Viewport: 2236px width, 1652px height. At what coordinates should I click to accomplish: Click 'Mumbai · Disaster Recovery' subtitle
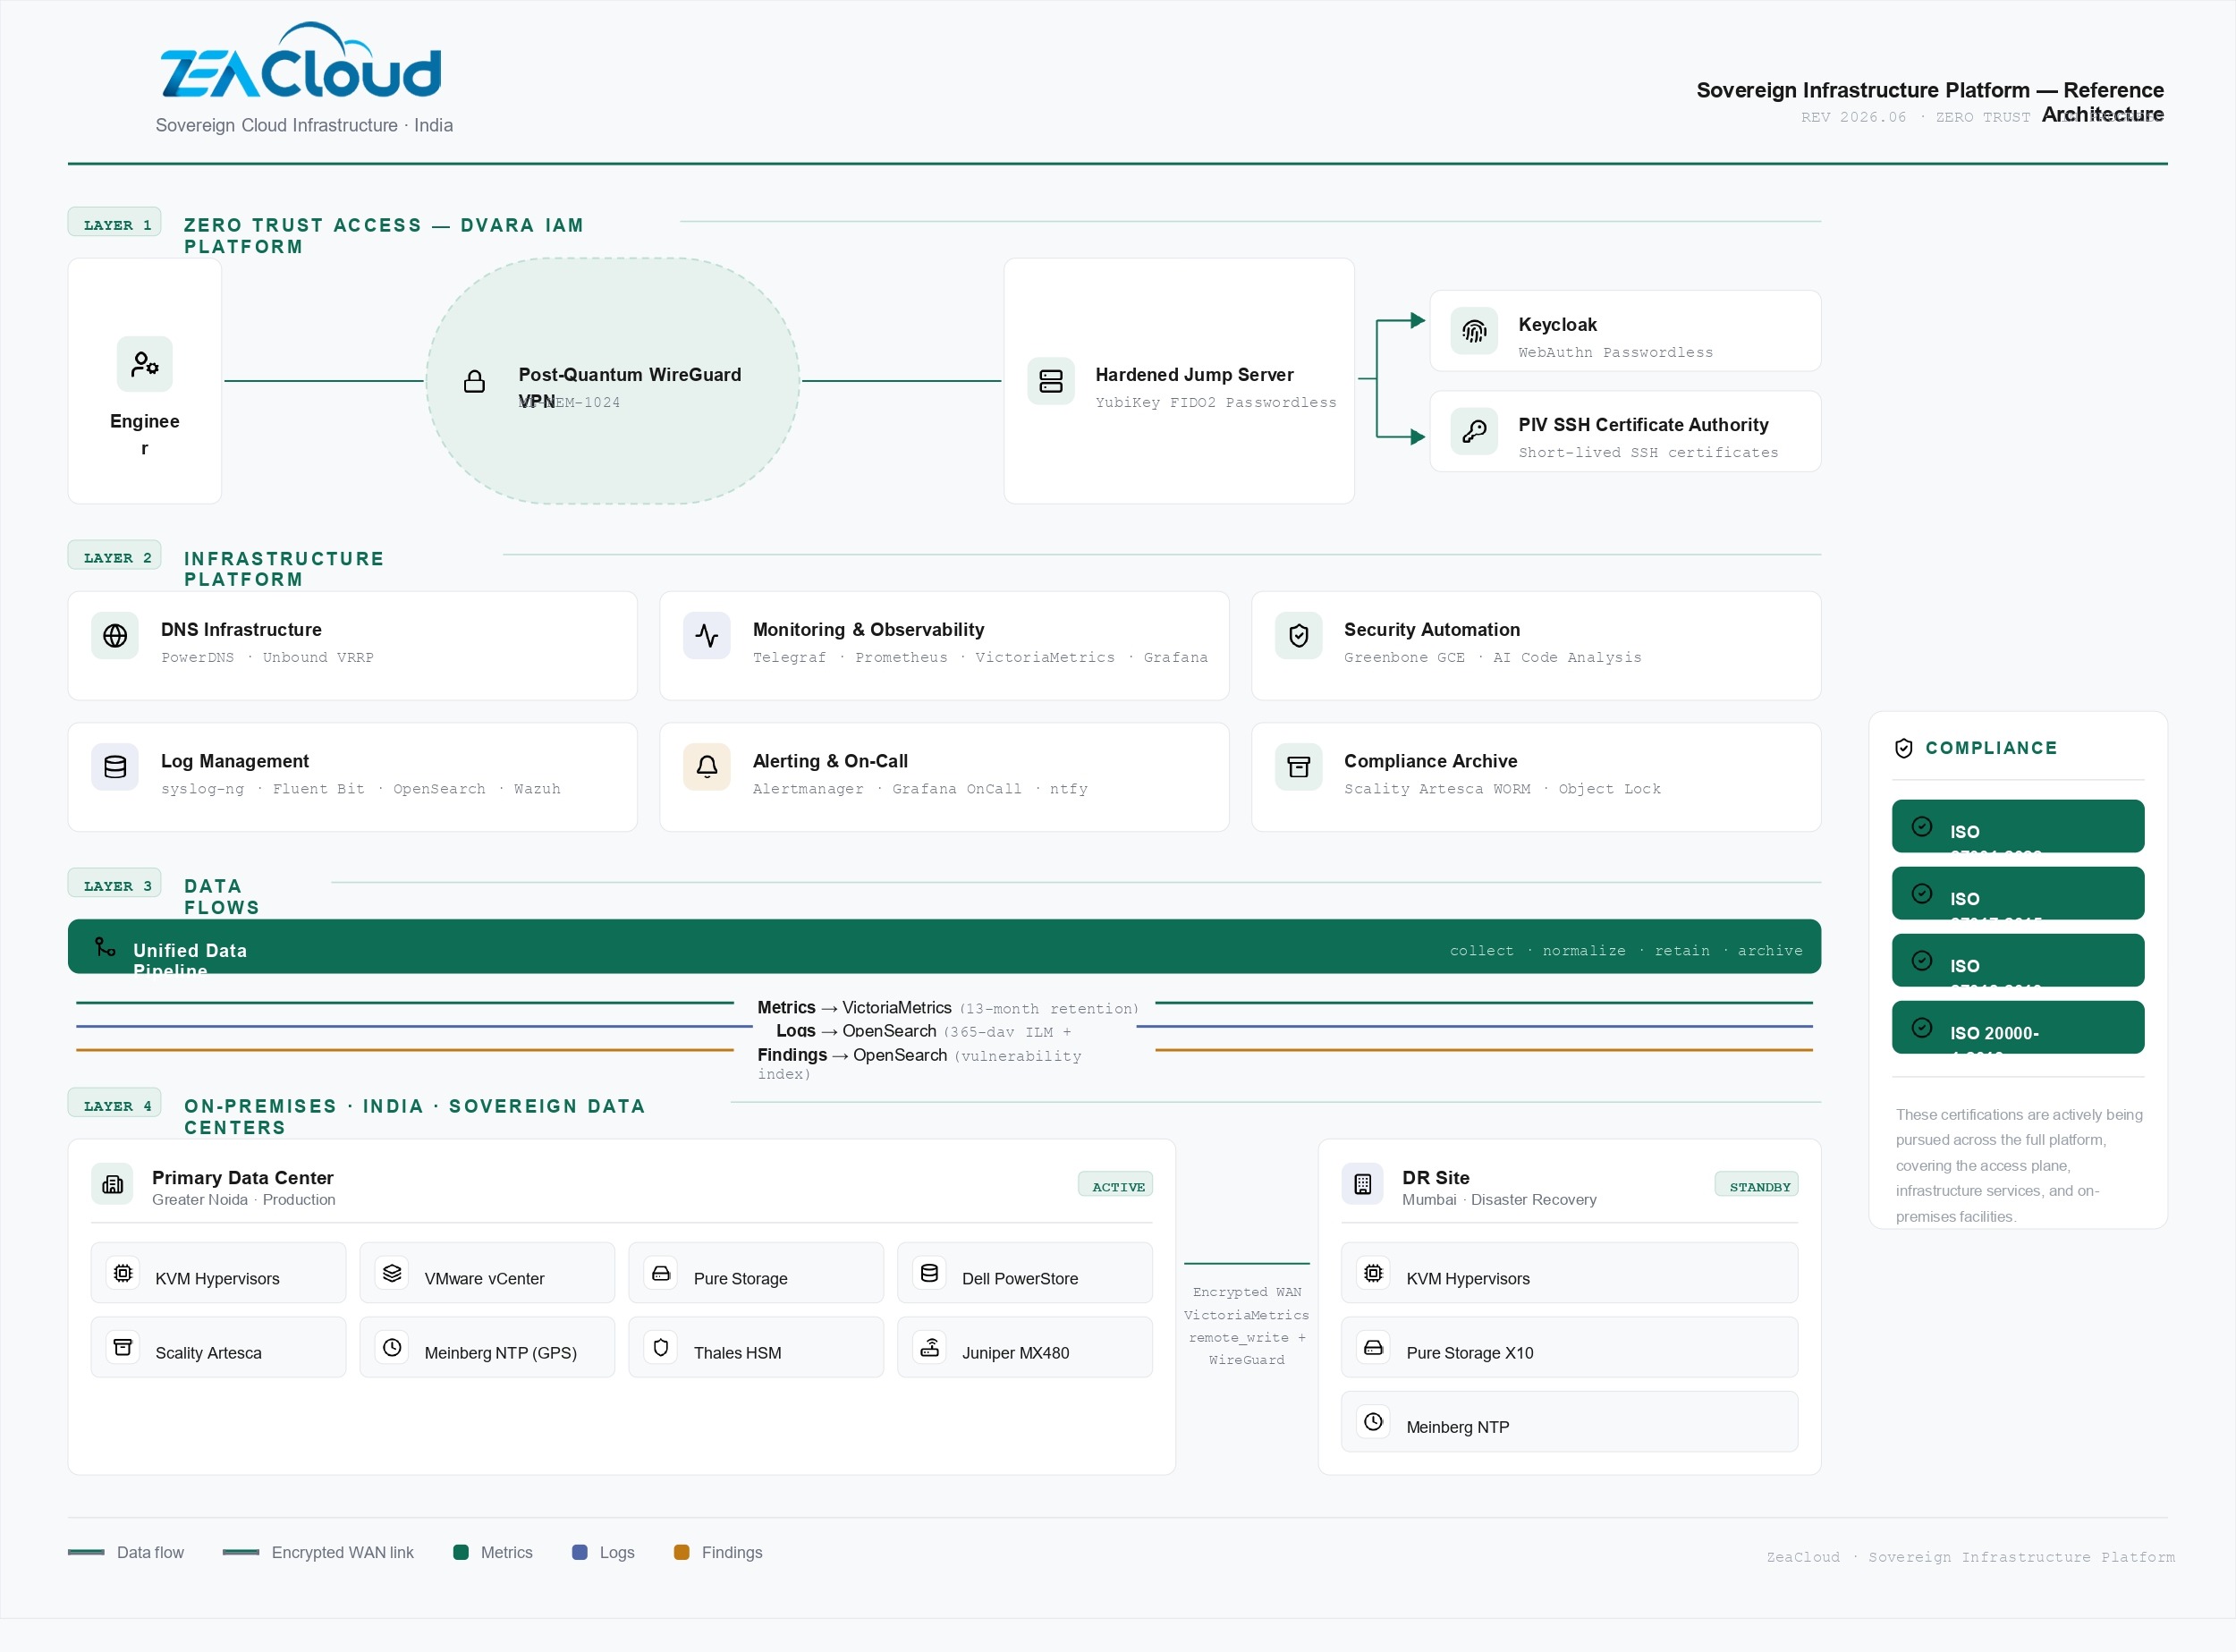(1499, 1199)
